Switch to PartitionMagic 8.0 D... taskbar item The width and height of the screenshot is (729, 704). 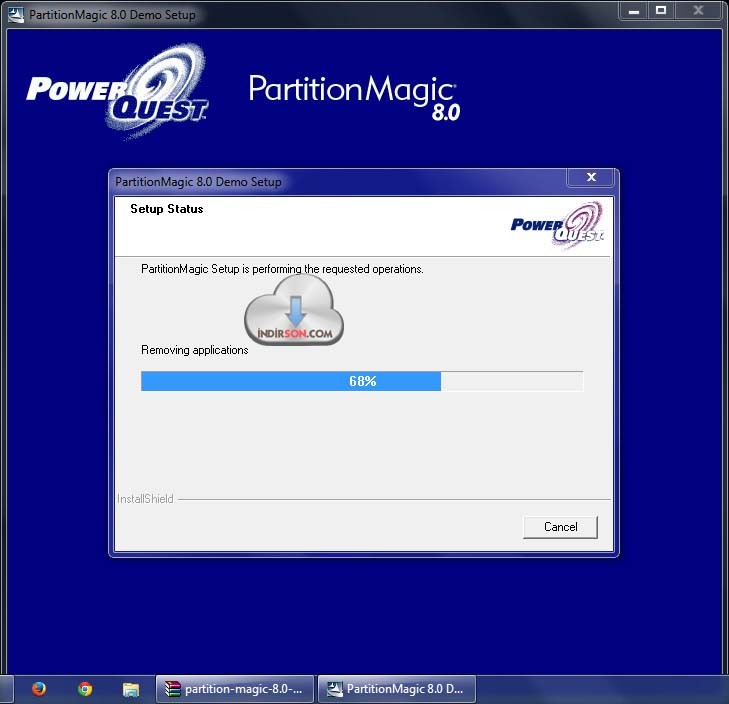[397, 689]
